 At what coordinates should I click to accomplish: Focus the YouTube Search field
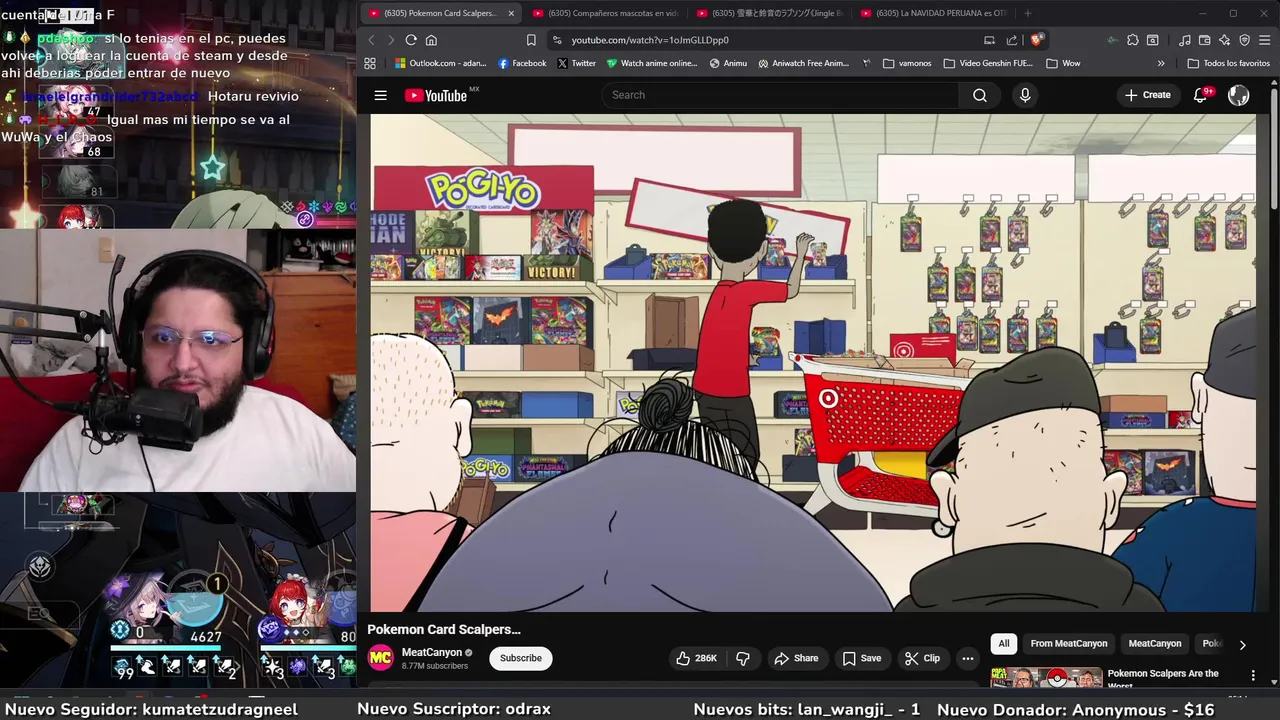tap(780, 95)
